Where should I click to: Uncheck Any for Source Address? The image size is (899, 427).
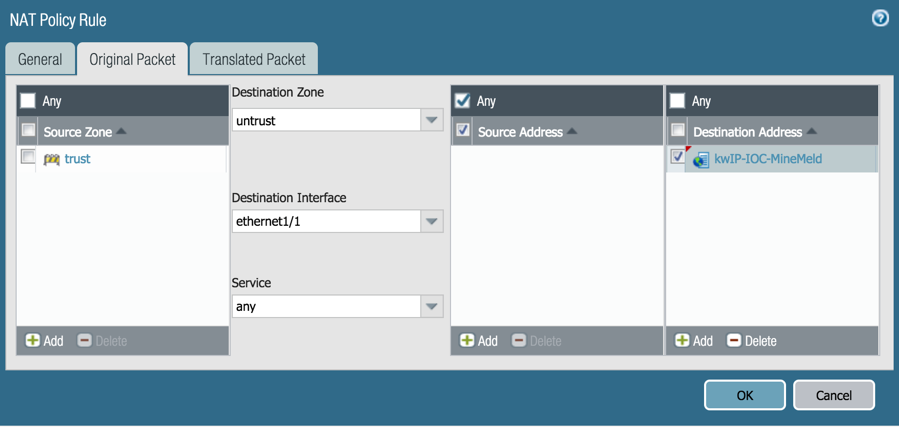point(462,101)
